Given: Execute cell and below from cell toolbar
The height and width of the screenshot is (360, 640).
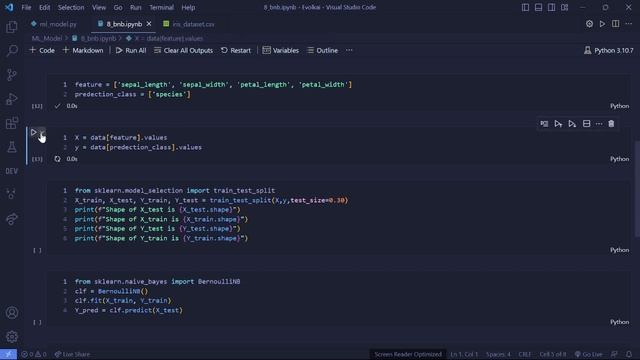Looking at the screenshot, I should (572, 124).
